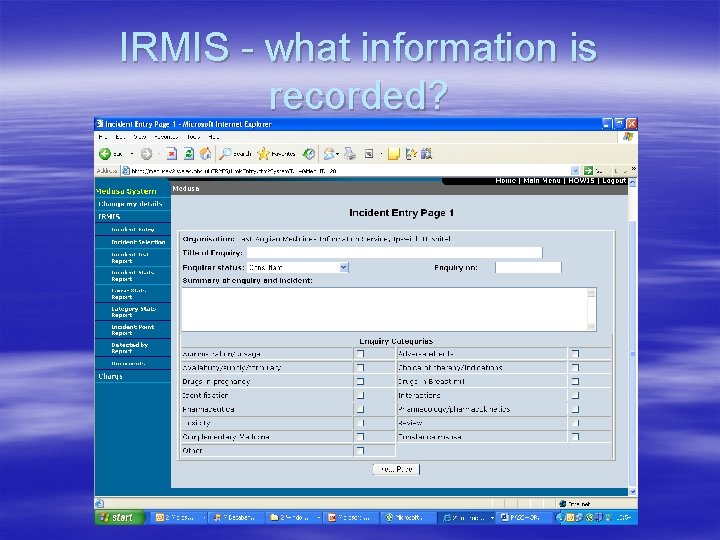
Task: Click the Stop loading icon
Action: tap(172, 154)
